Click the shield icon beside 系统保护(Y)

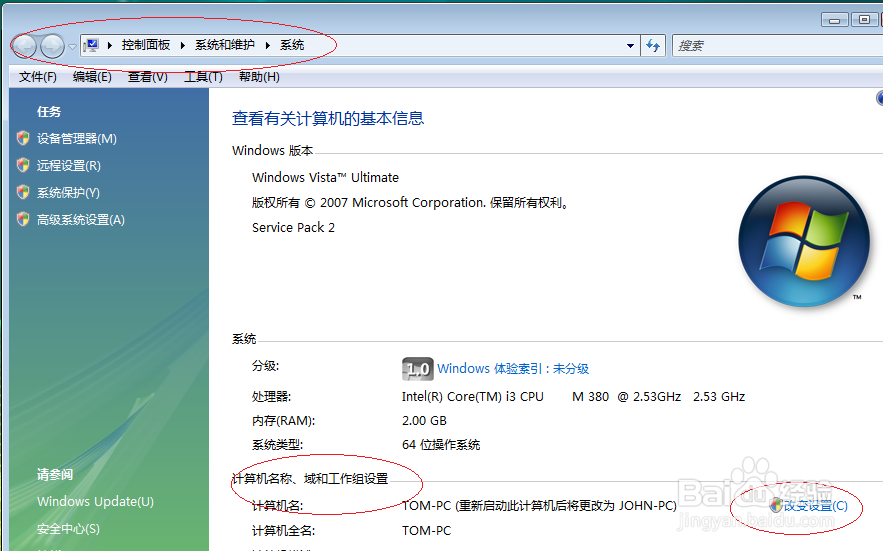[23, 192]
